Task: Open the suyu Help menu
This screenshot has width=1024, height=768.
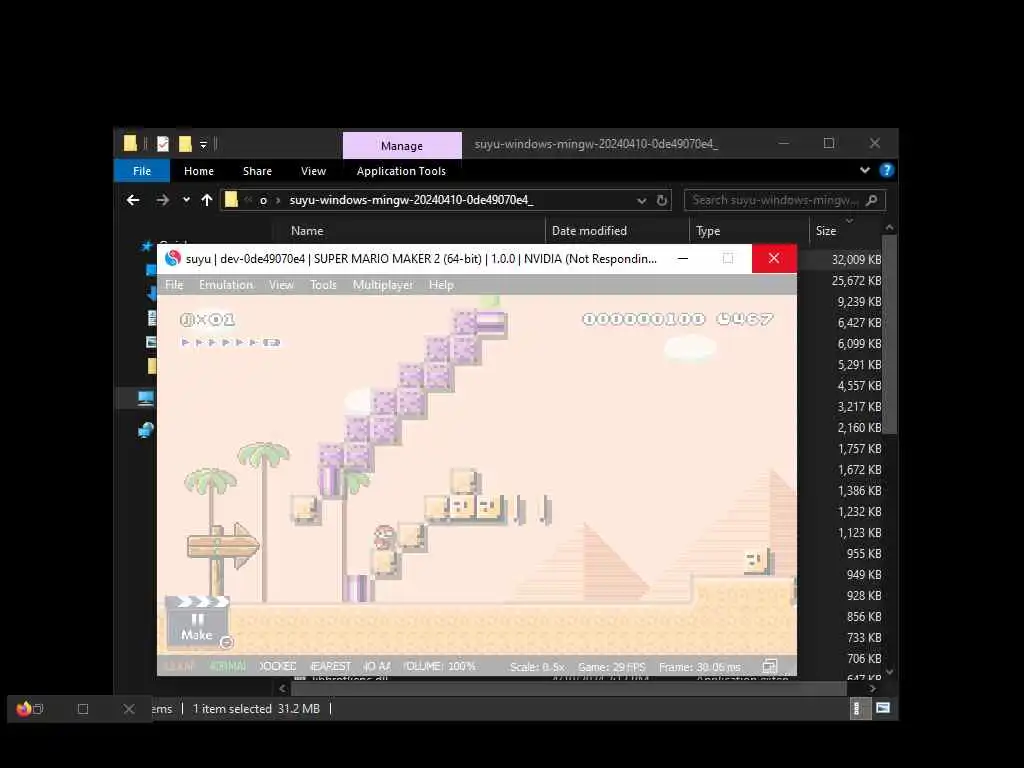Action: 441,285
